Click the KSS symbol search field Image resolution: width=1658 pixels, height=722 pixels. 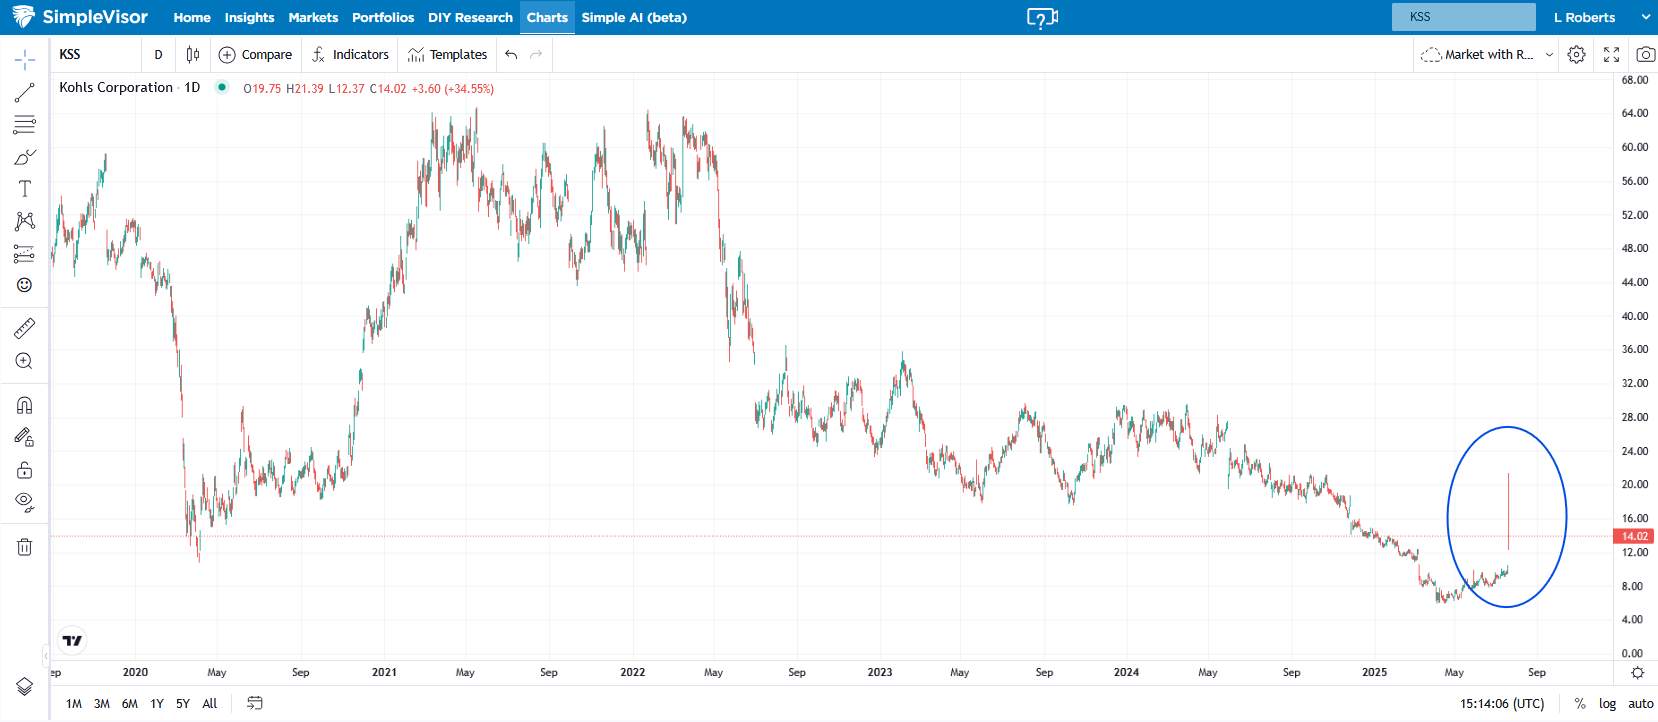click(97, 55)
